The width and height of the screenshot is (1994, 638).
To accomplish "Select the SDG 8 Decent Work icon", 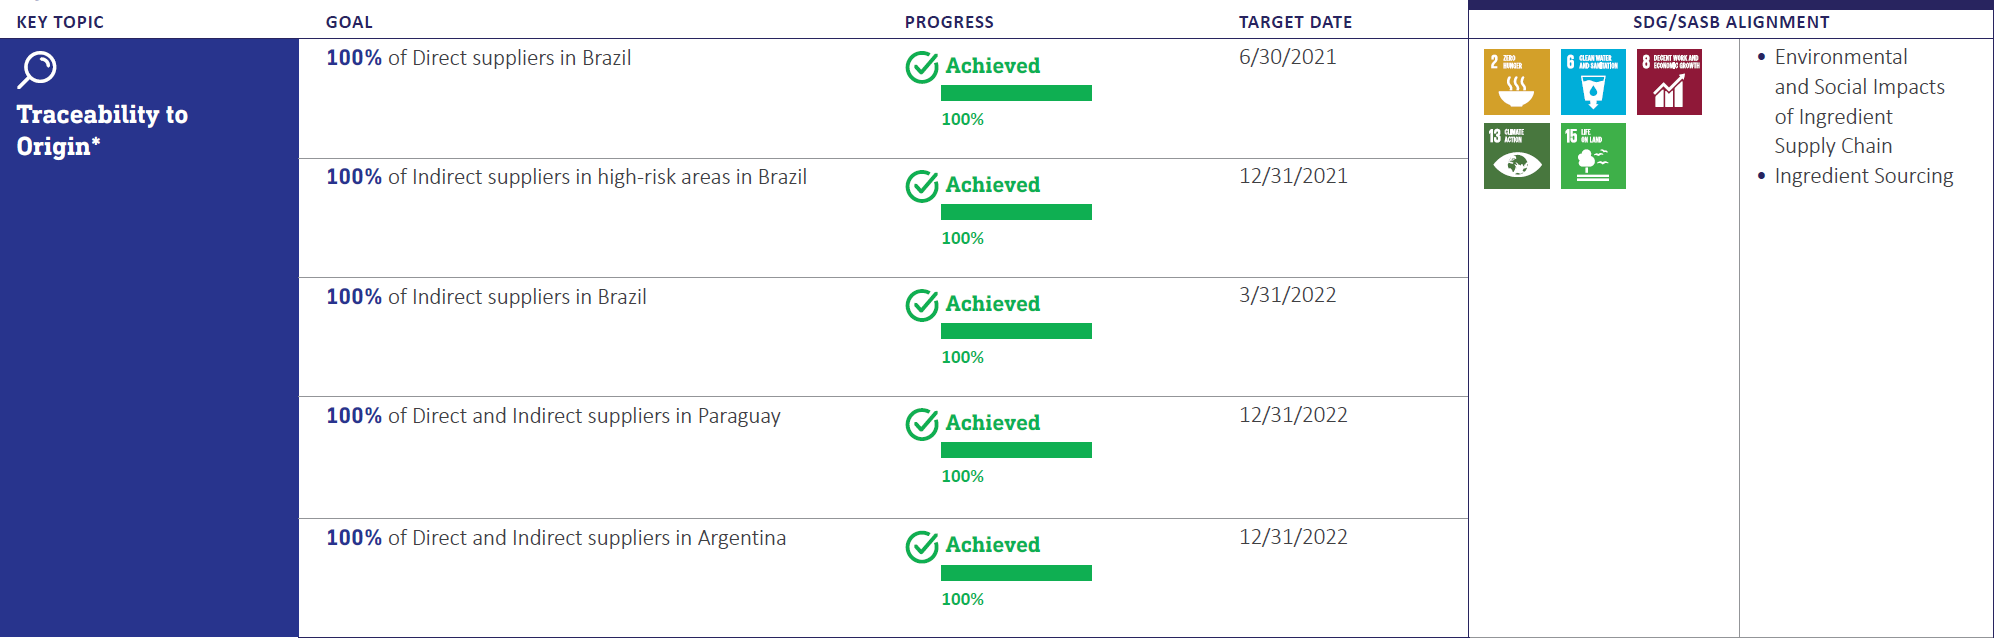I will pos(1669,82).
